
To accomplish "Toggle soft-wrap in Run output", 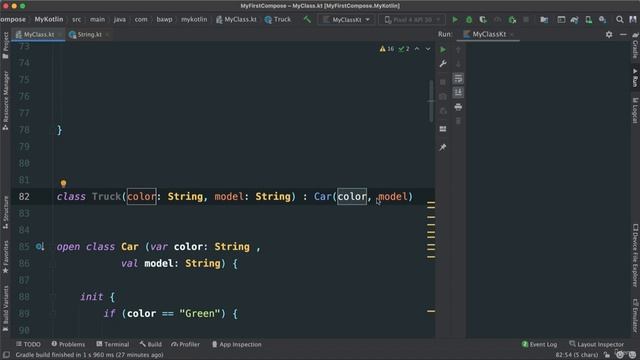I will (458, 78).
